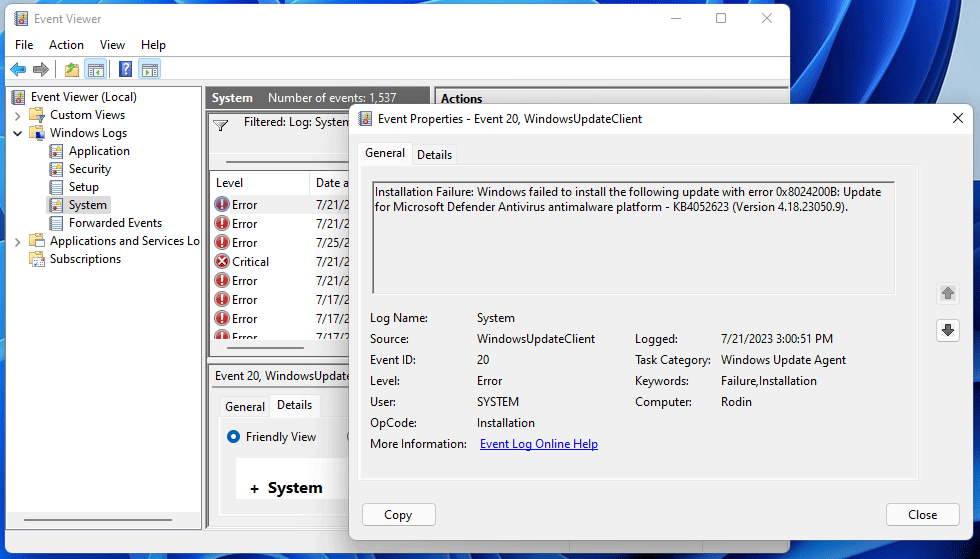Select the Critical event row
980x559 pixels.
[281, 261]
